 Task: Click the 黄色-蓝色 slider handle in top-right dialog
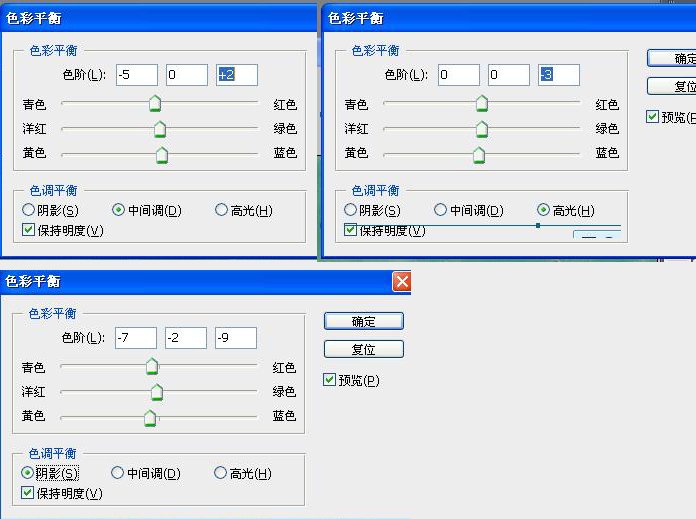click(479, 155)
